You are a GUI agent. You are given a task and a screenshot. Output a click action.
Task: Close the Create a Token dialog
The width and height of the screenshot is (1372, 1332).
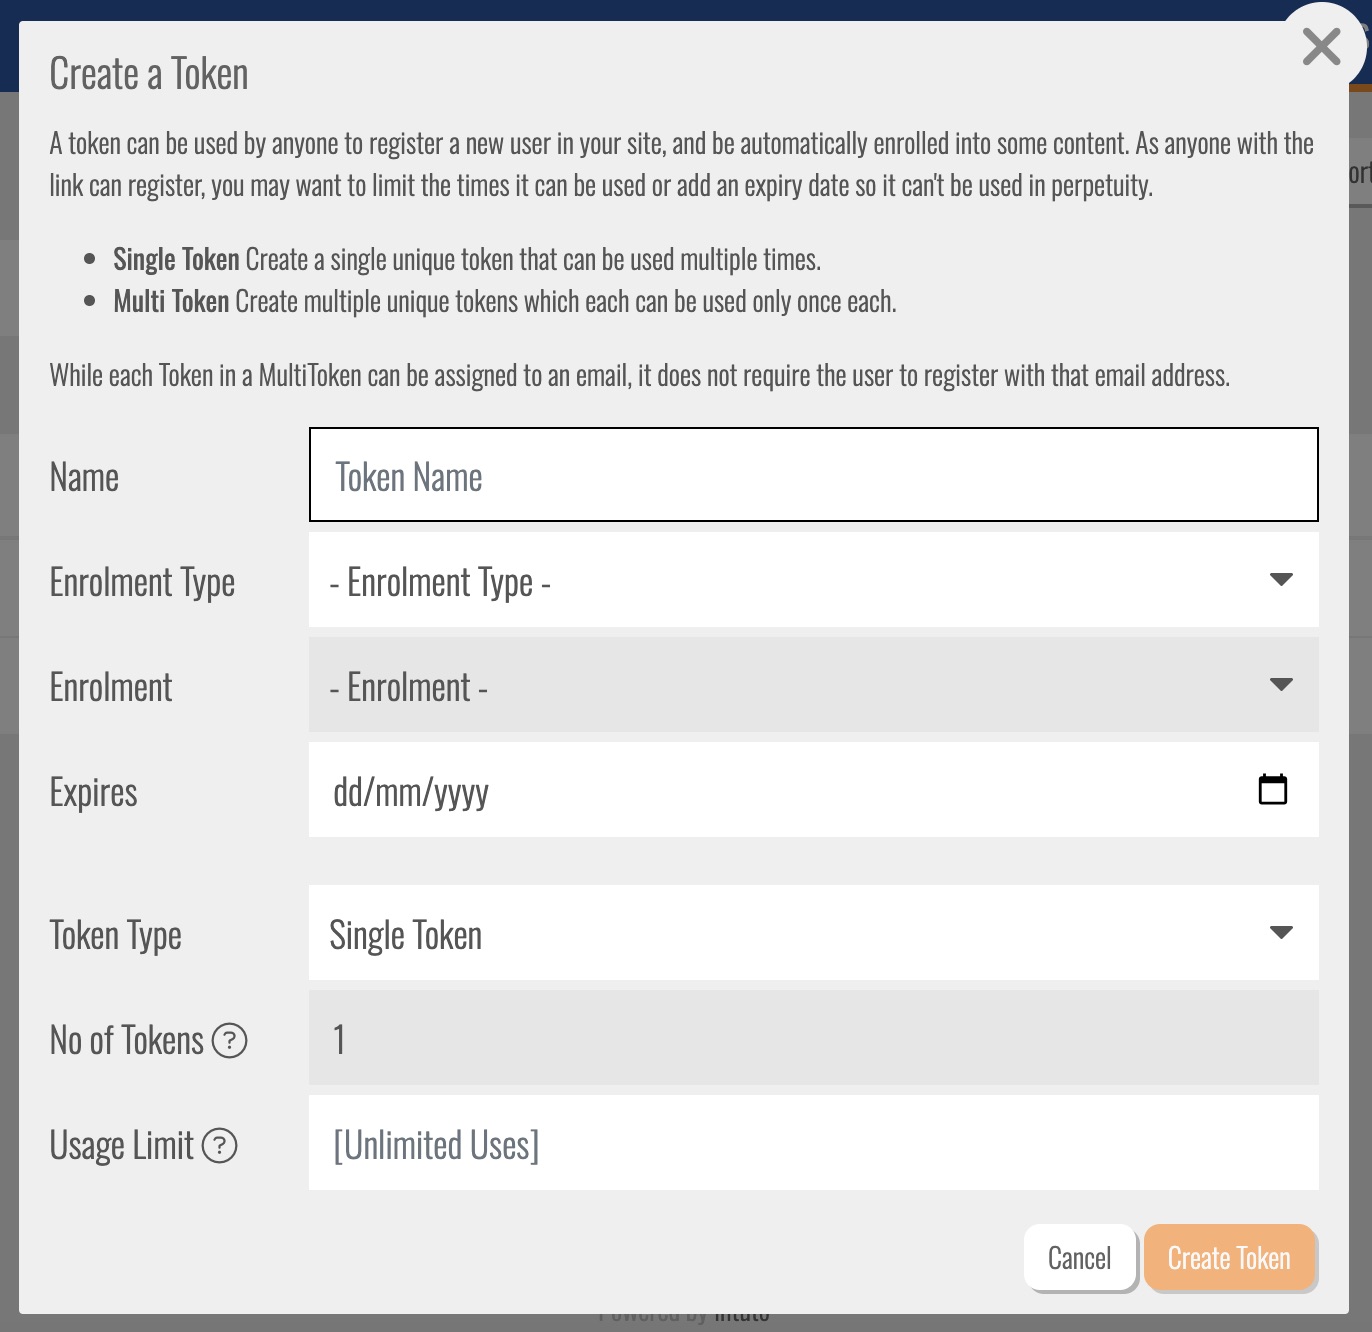pos(1321,47)
